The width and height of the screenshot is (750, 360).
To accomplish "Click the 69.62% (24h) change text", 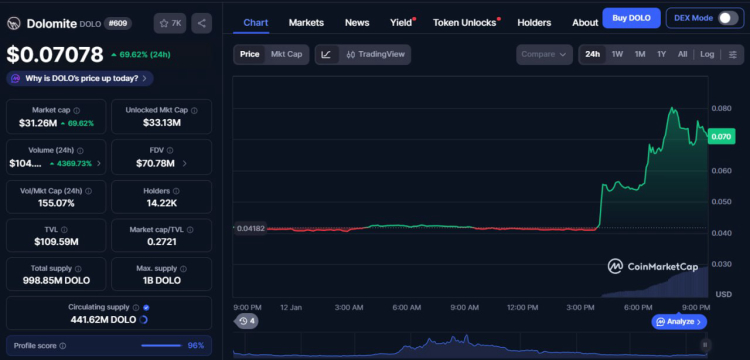I will coord(144,55).
